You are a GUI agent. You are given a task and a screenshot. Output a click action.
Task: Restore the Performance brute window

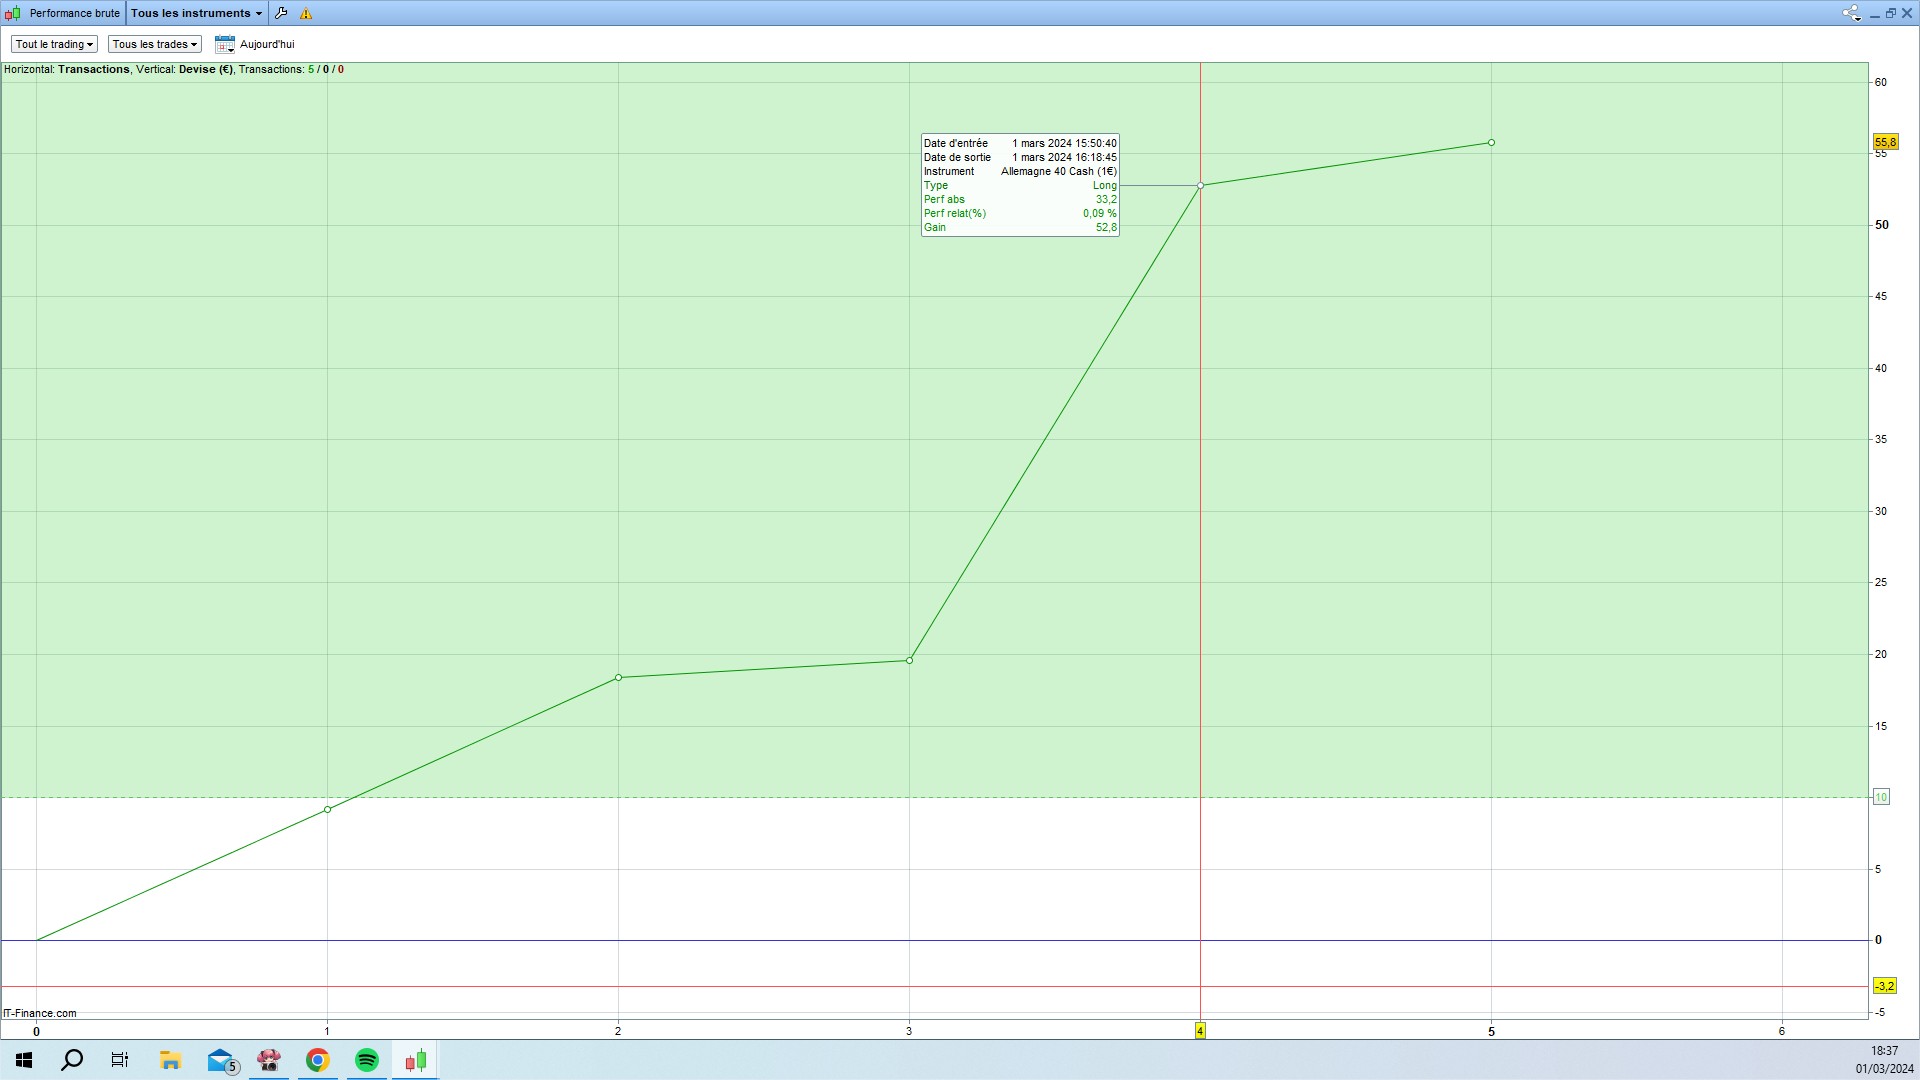1890,13
